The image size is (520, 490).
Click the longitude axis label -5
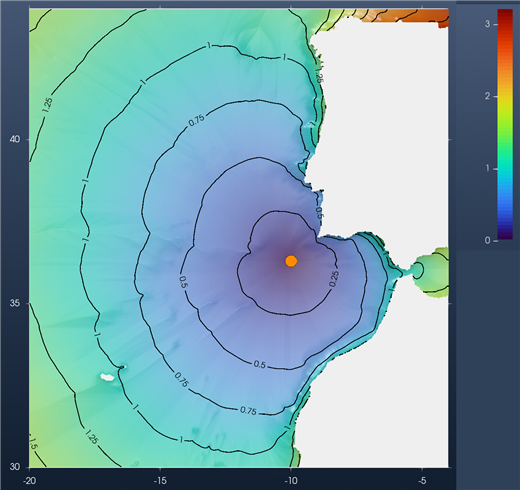click(x=422, y=481)
